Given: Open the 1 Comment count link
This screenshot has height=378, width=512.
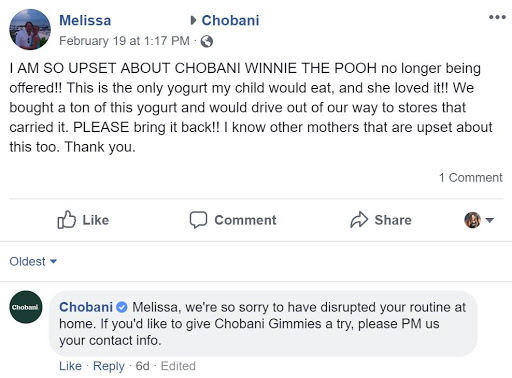Looking at the screenshot, I should (470, 178).
